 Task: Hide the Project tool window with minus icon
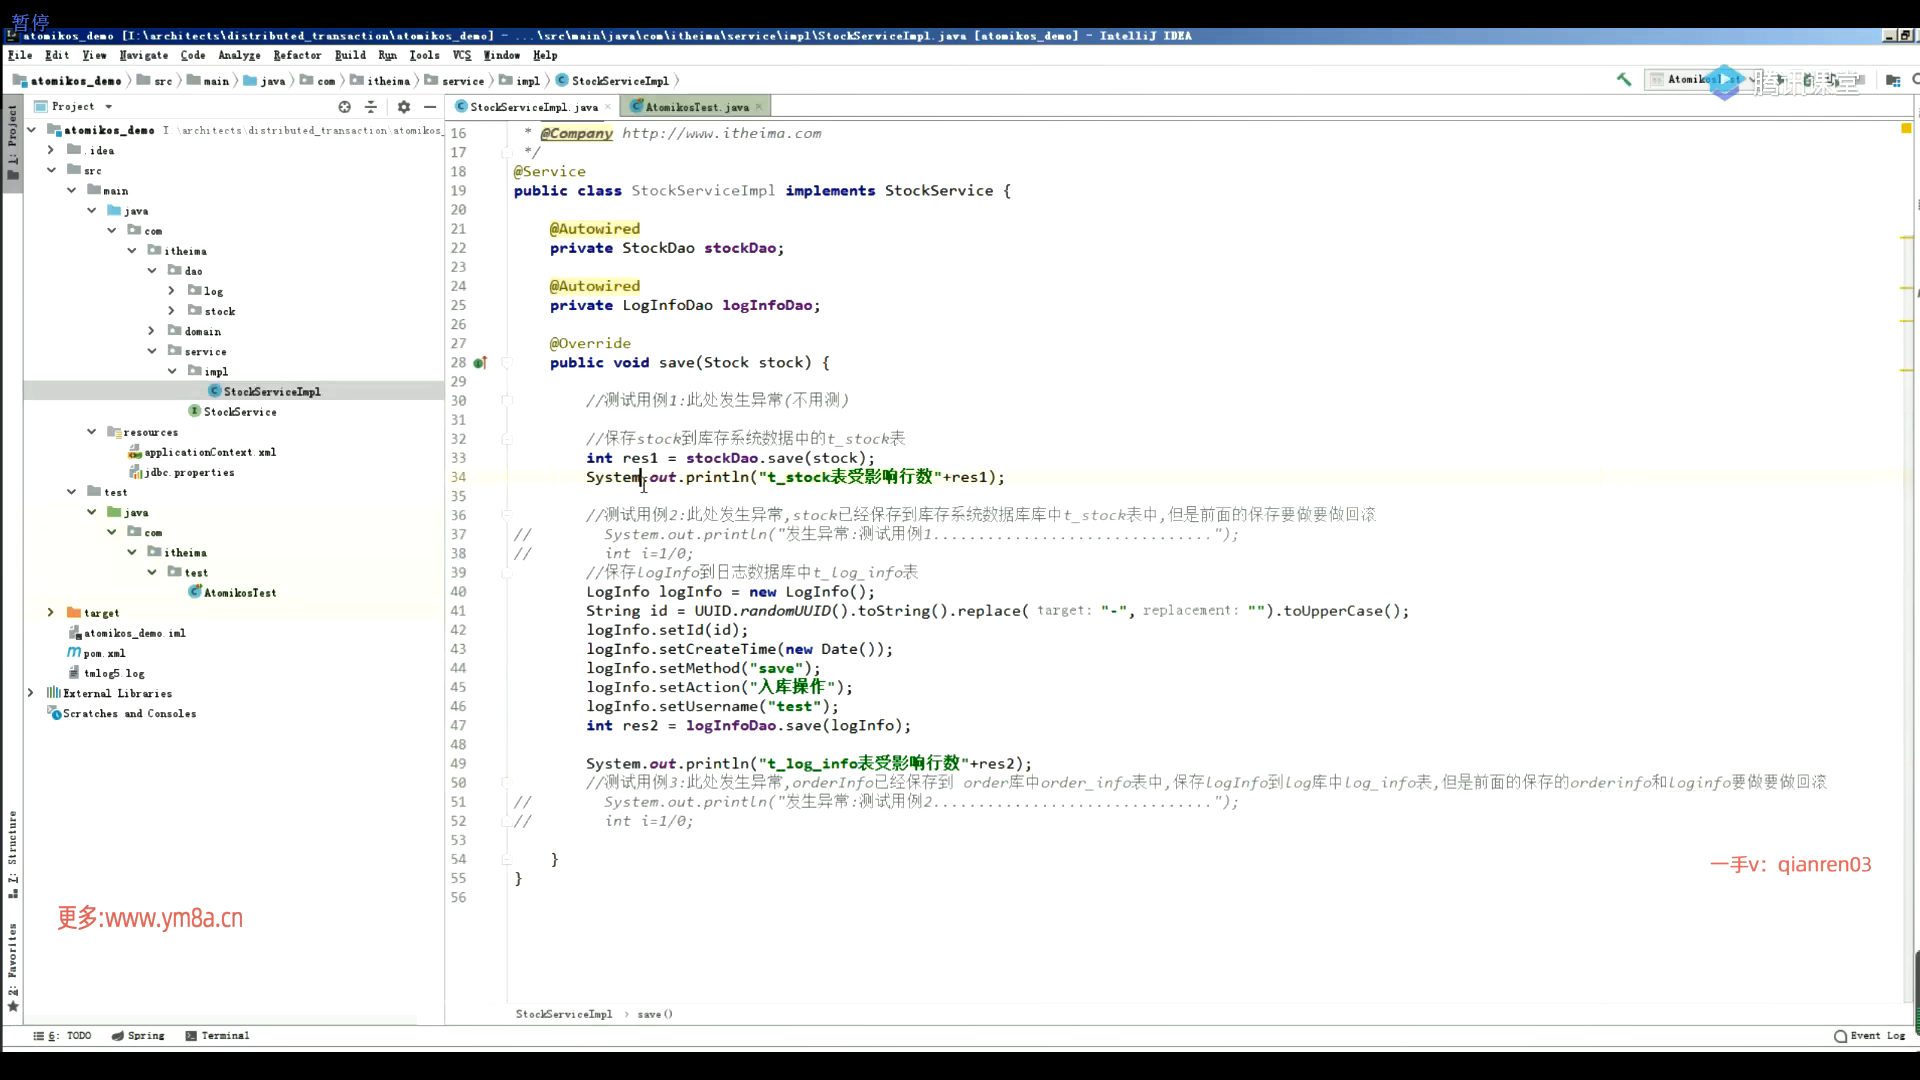pyautogui.click(x=430, y=107)
